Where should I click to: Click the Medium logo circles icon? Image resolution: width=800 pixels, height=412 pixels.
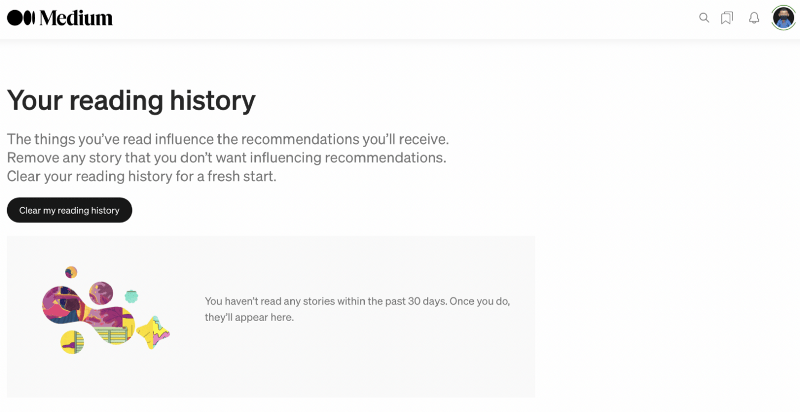[x=21, y=18]
